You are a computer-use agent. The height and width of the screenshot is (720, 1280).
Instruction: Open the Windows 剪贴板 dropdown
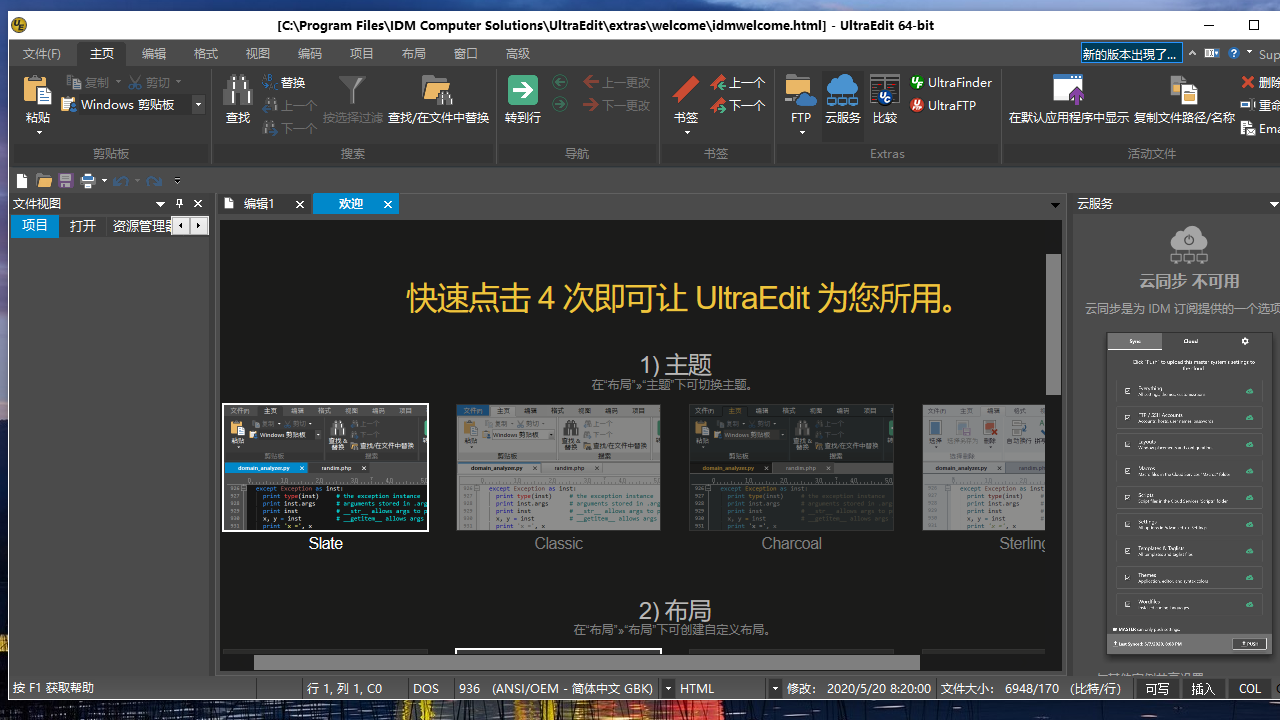pyautogui.click(x=197, y=104)
